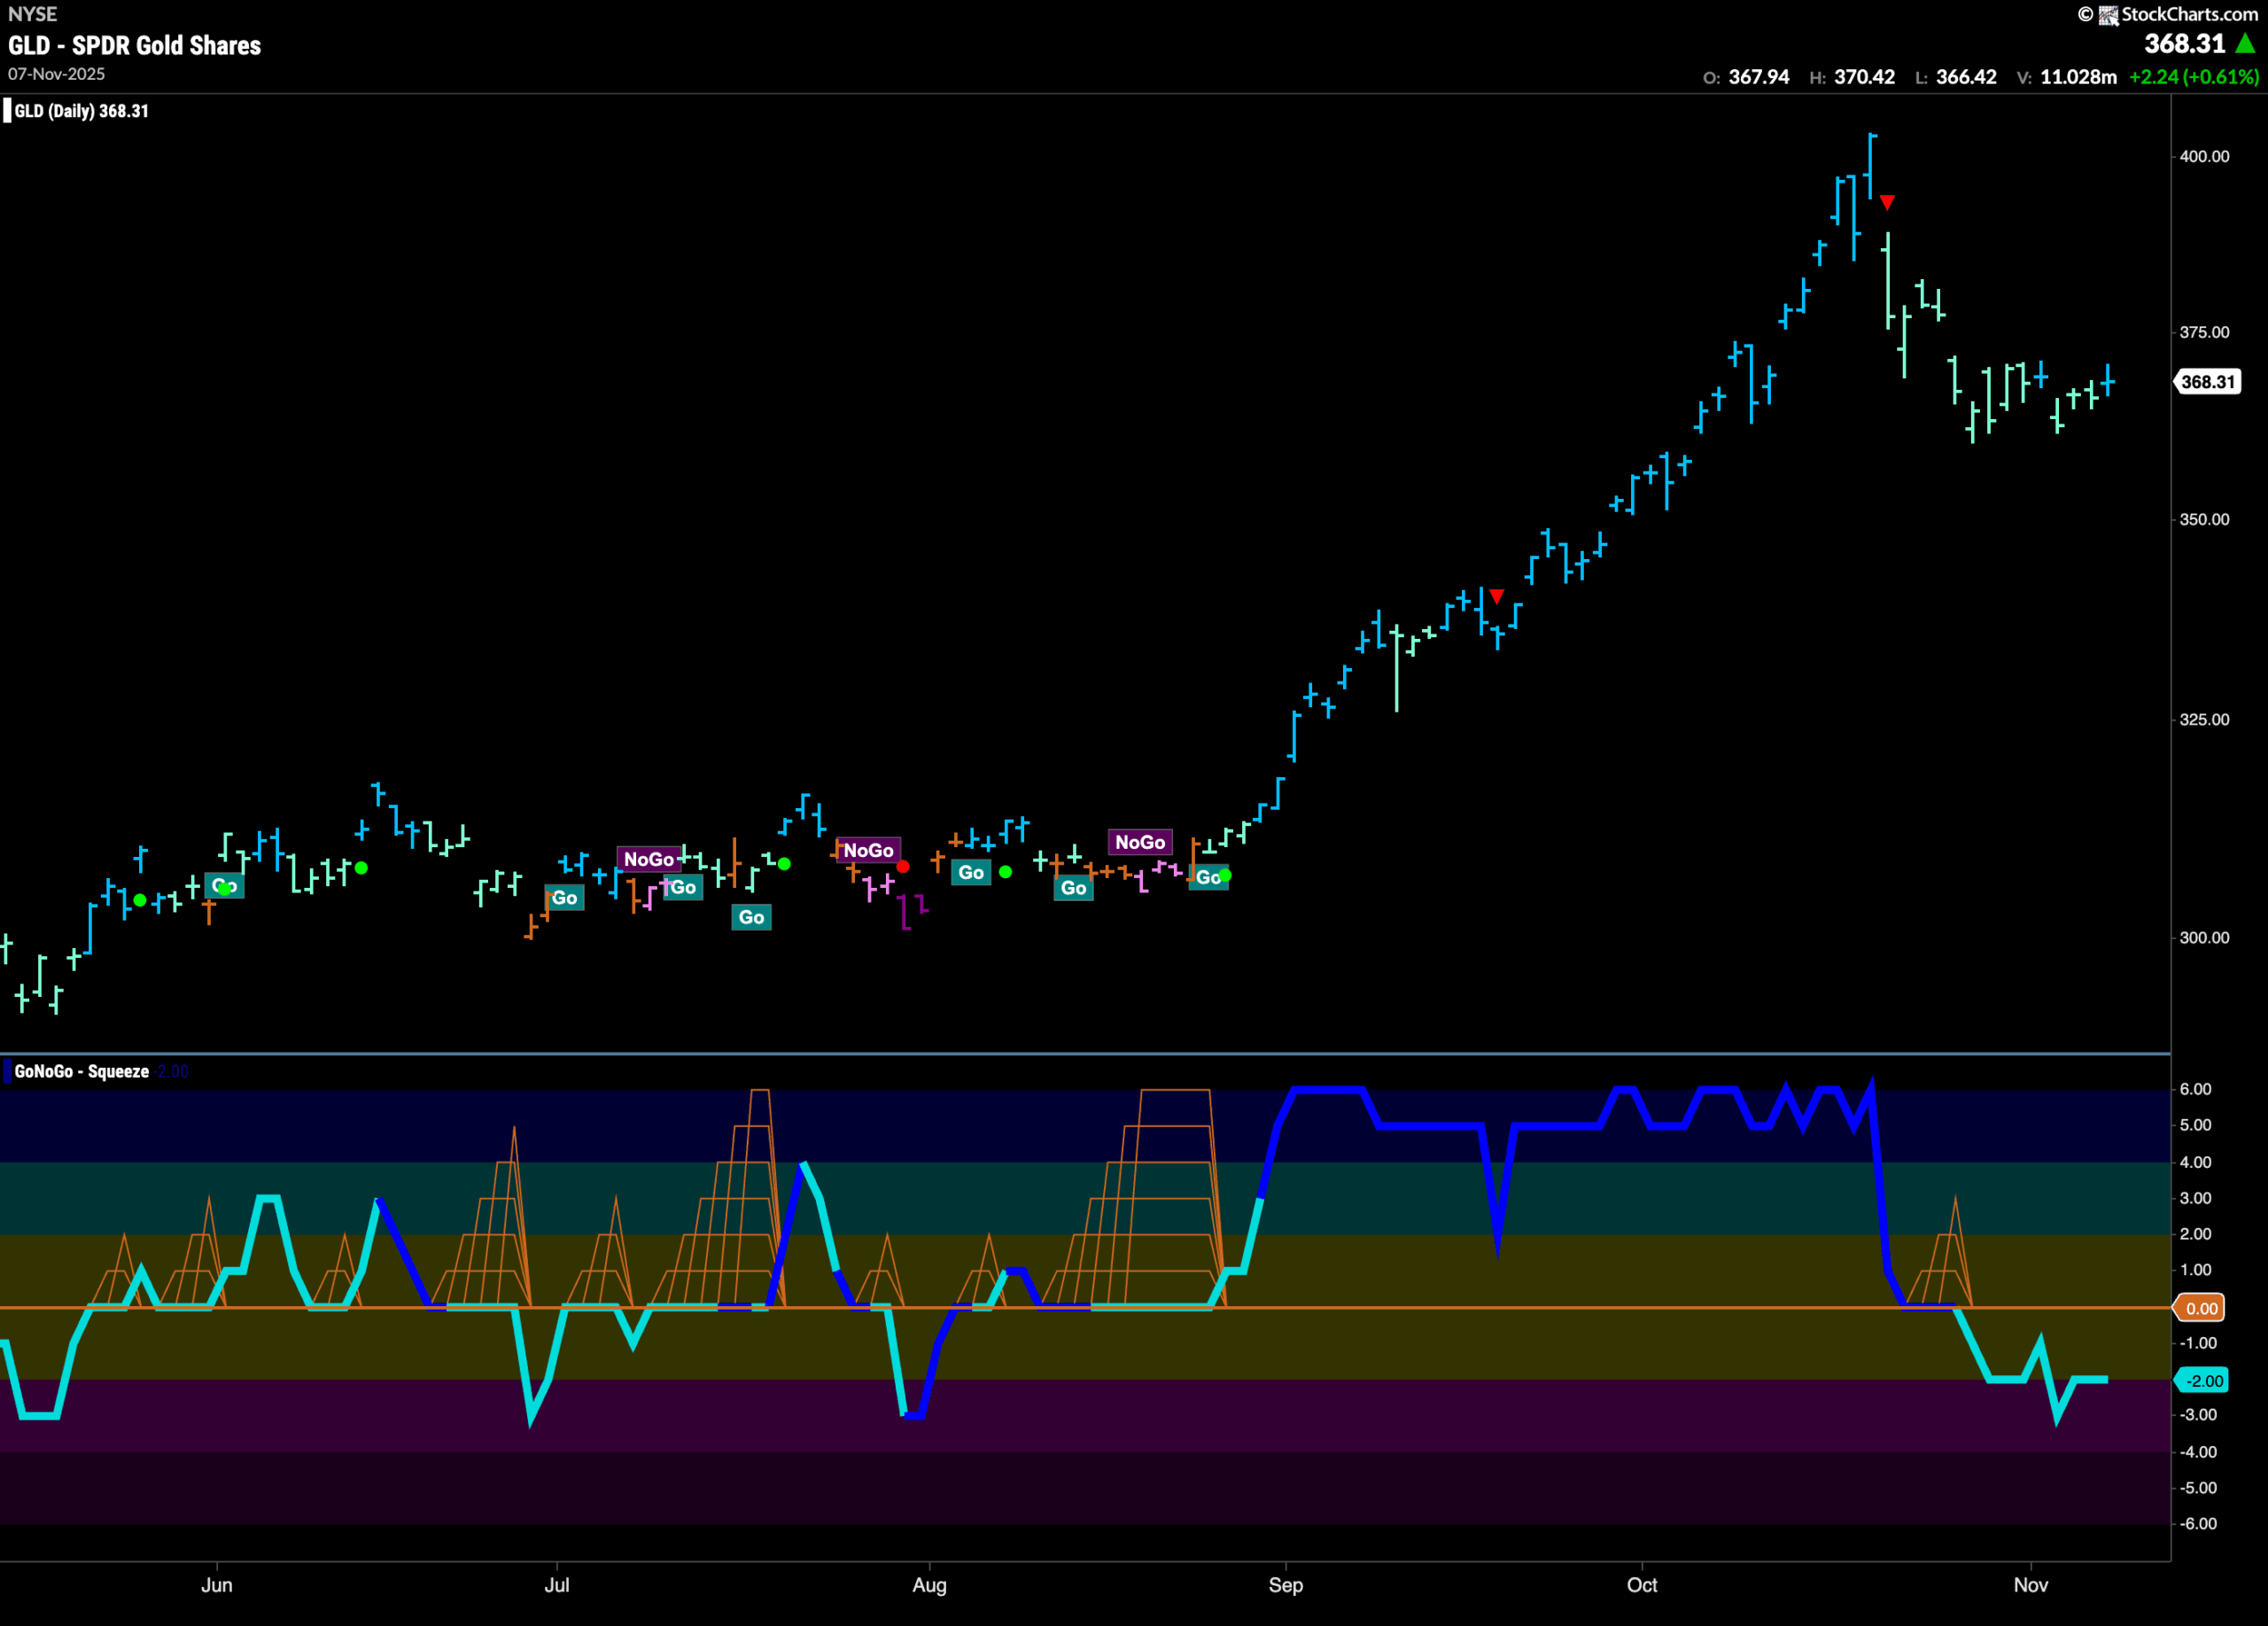Click the 375.00 price axis label
Viewport: 2268px width, 1626px height.
click(x=2204, y=332)
